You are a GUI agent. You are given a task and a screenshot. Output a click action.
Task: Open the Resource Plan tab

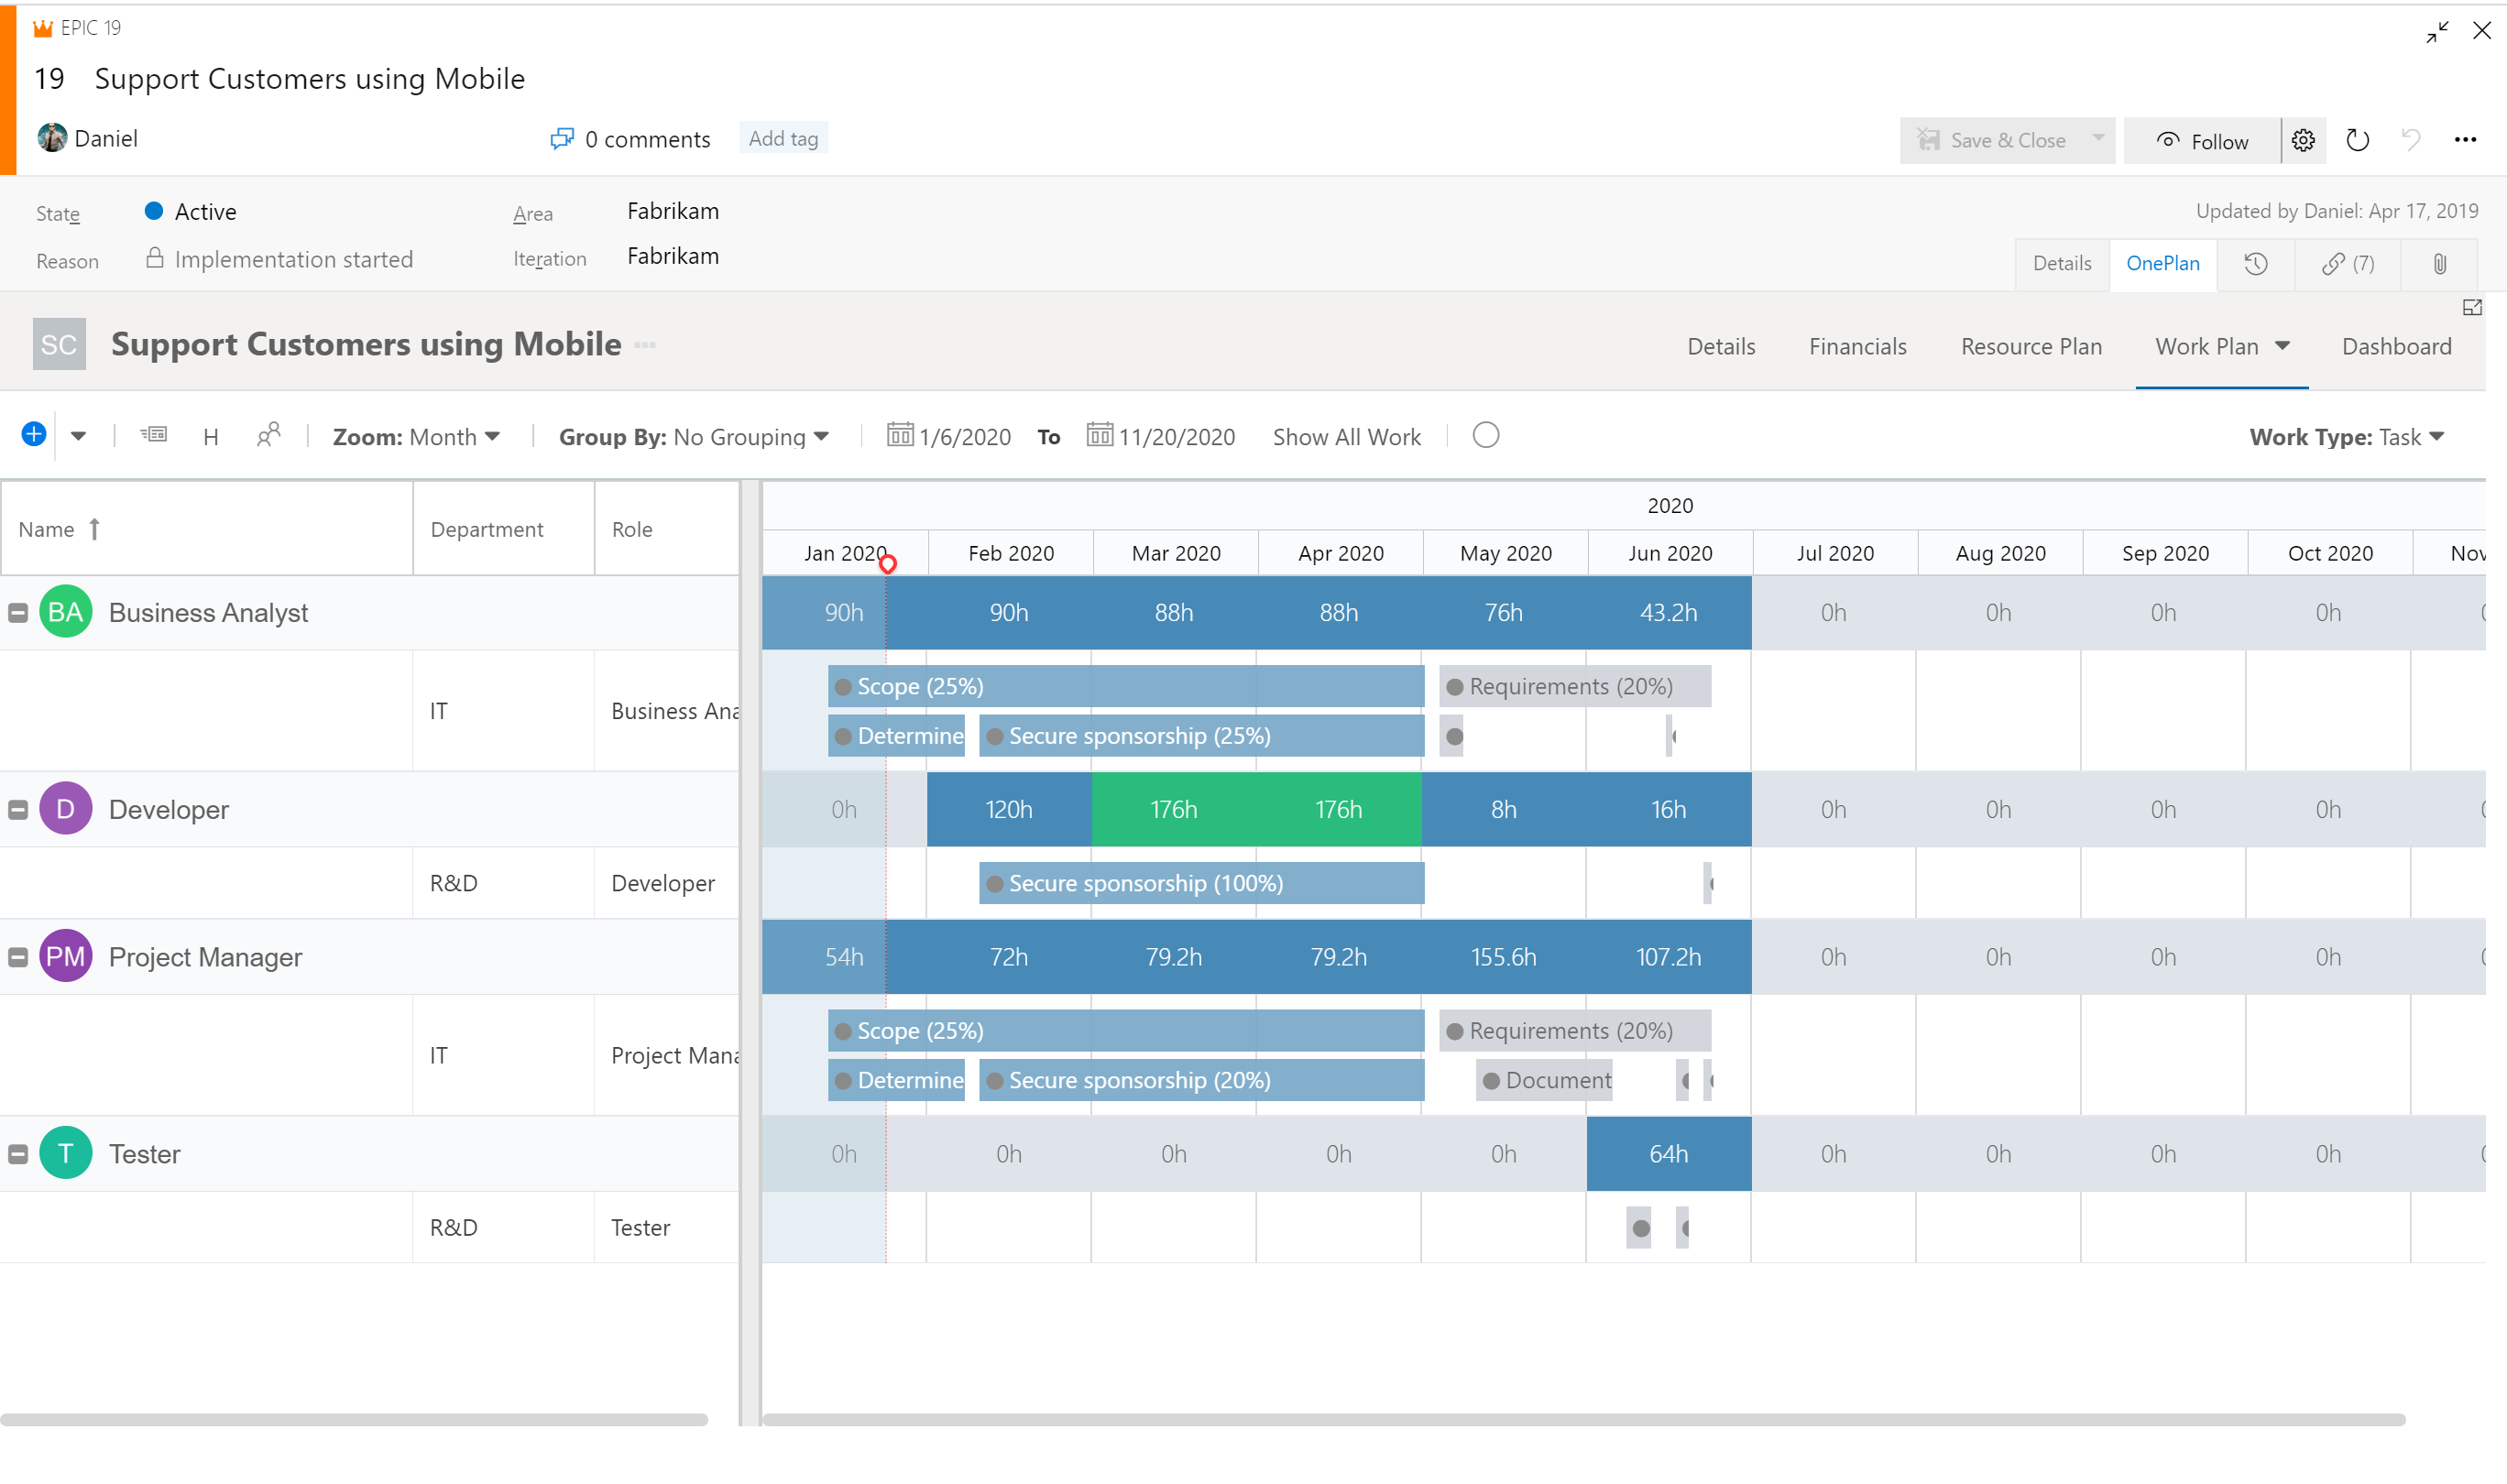2031,345
